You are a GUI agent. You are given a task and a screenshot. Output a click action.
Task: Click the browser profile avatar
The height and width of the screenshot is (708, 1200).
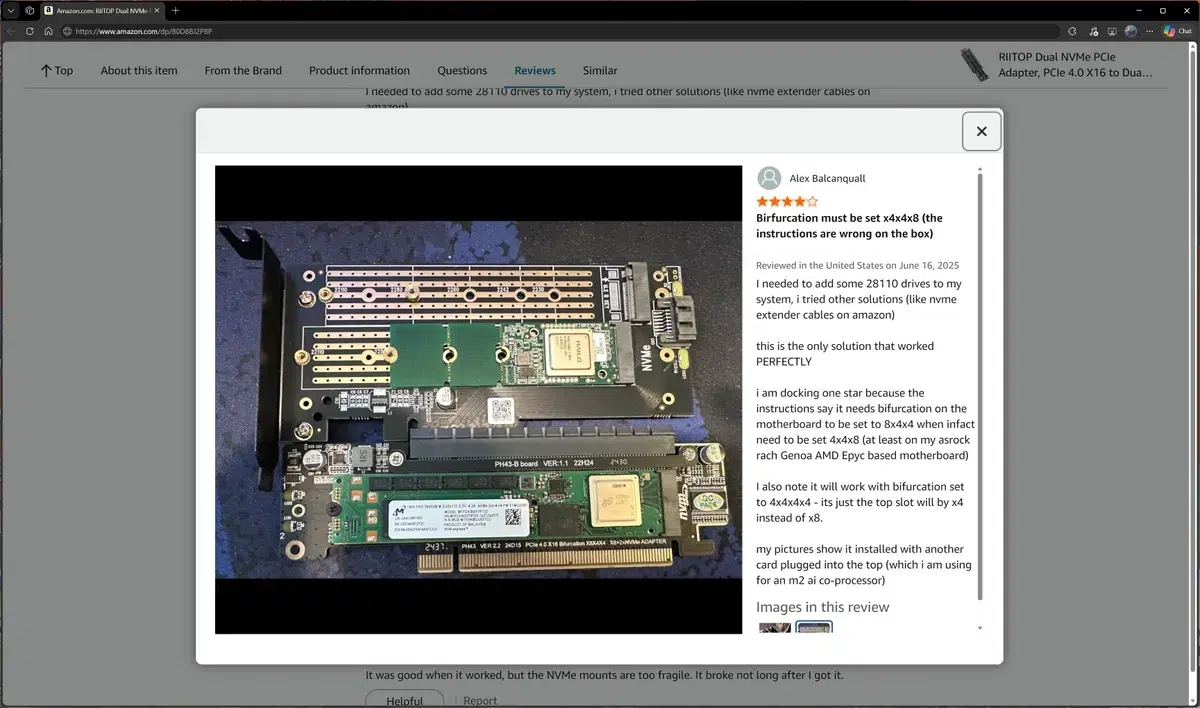point(1130,31)
